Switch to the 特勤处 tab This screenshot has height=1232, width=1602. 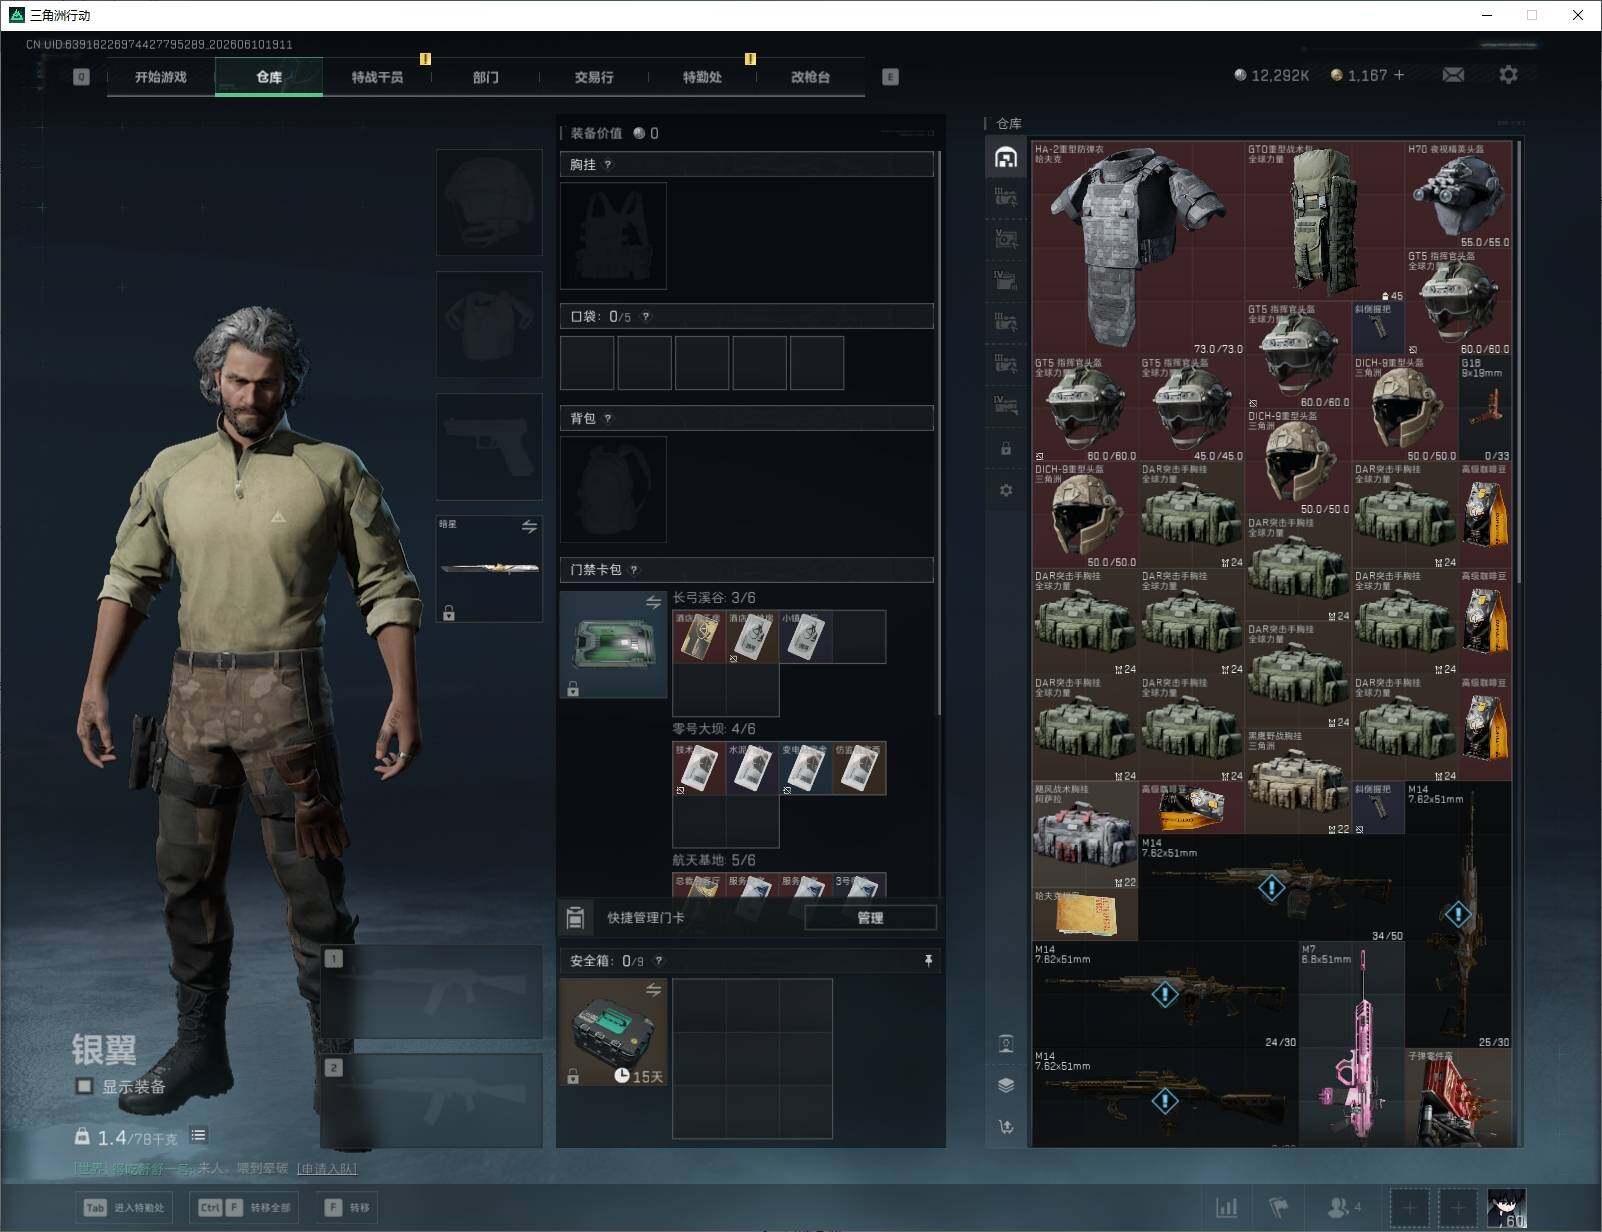coord(702,77)
